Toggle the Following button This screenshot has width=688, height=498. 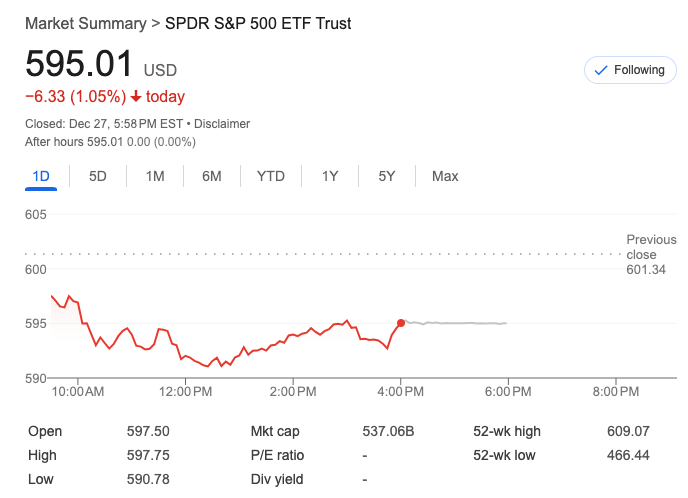[x=629, y=70]
